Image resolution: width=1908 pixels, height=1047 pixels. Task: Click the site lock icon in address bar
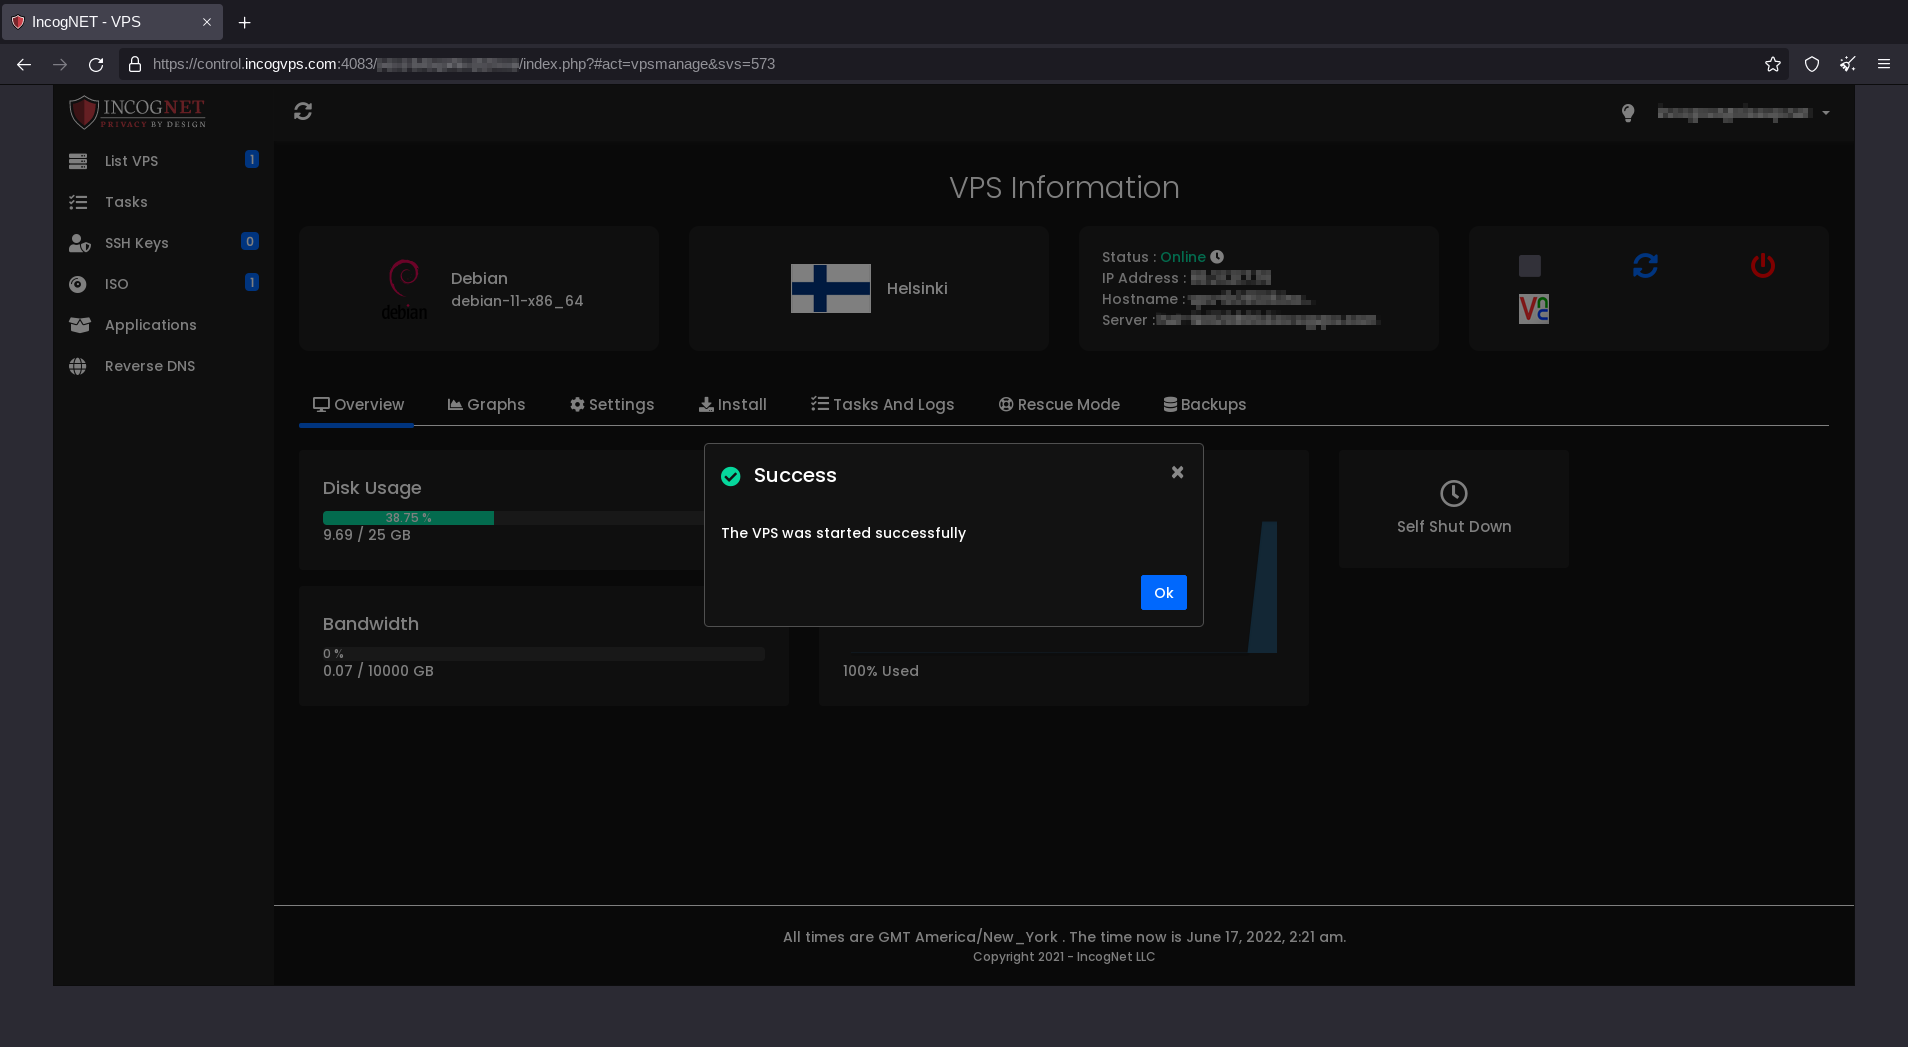pyautogui.click(x=135, y=64)
